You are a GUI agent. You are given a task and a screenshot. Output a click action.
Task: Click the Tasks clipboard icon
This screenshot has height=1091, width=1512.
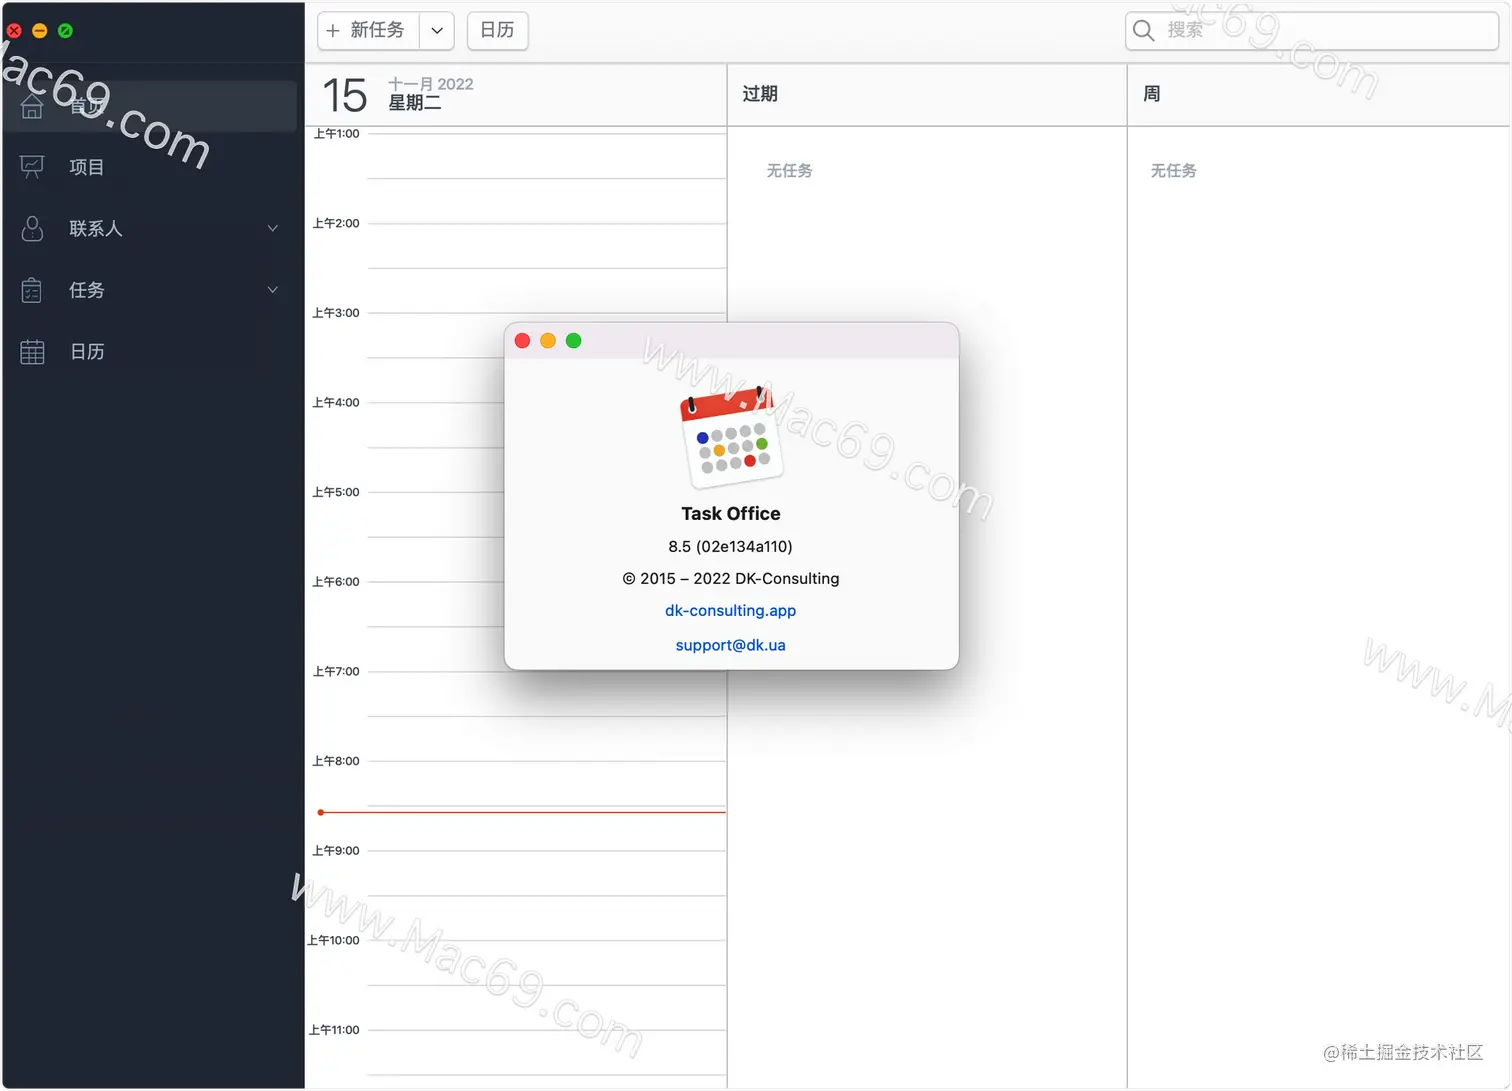click(x=32, y=290)
